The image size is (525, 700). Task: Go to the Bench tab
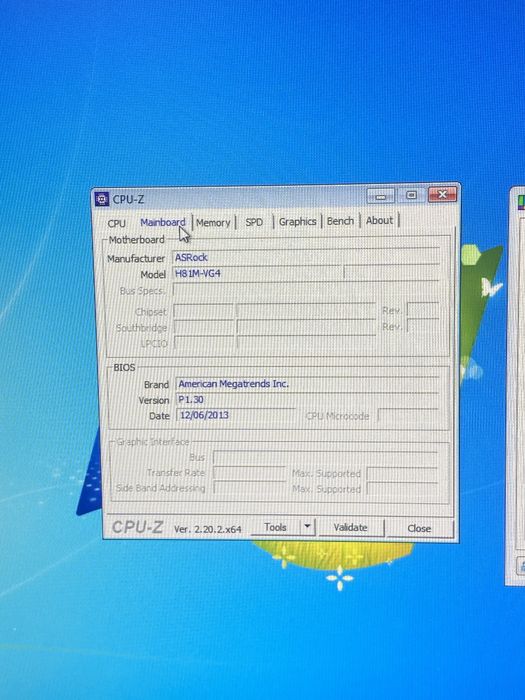[x=340, y=221]
